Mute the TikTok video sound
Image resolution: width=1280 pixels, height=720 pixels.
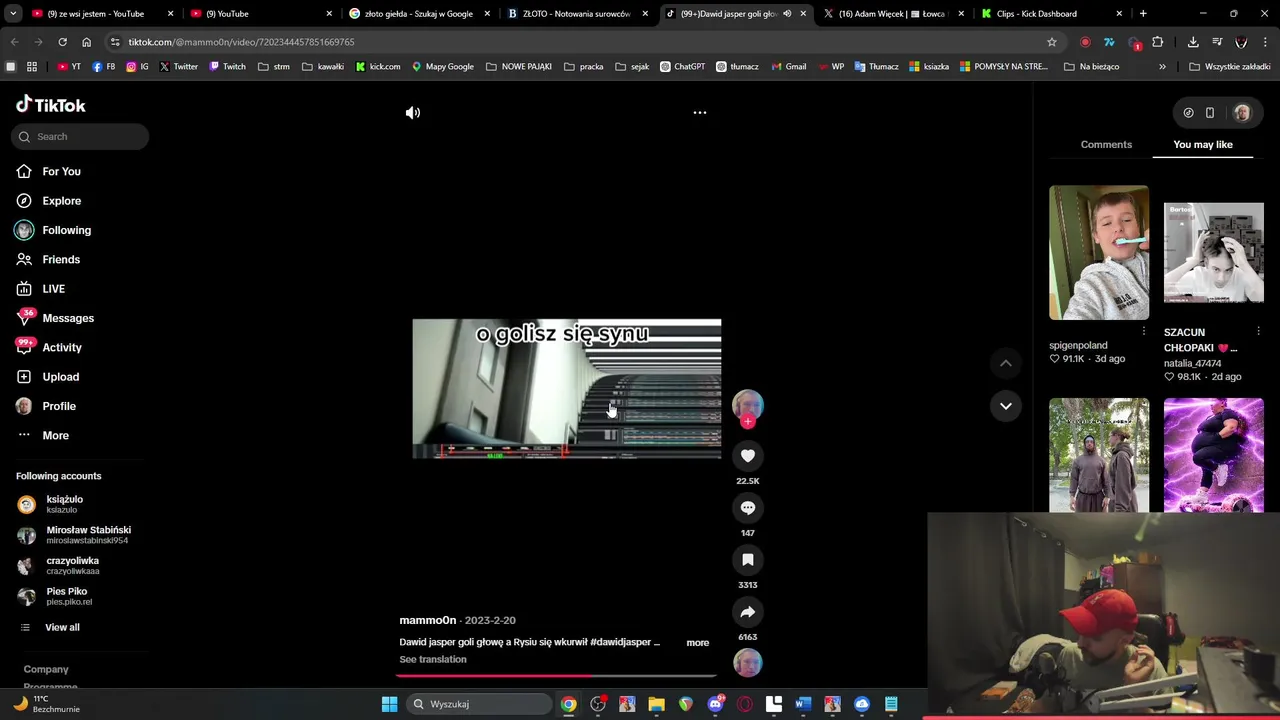point(413,113)
